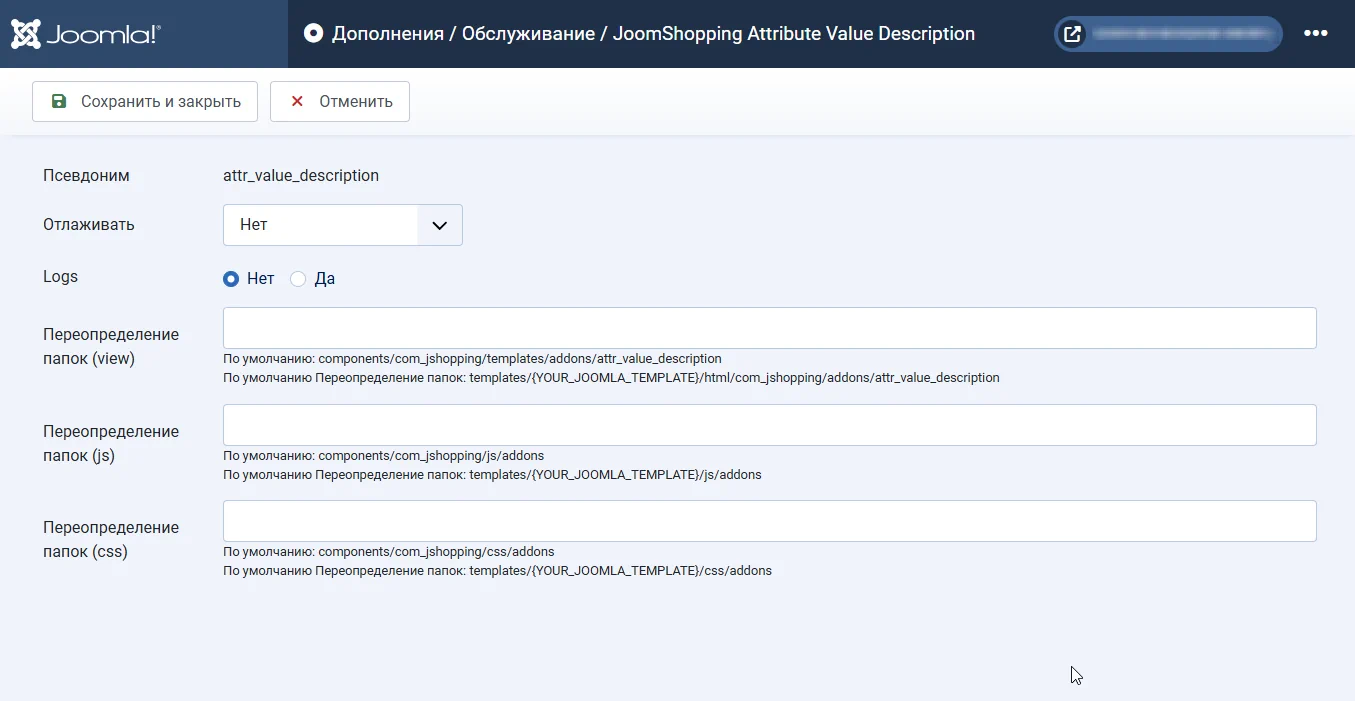Open the blurred site-name button

[1168, 34]
